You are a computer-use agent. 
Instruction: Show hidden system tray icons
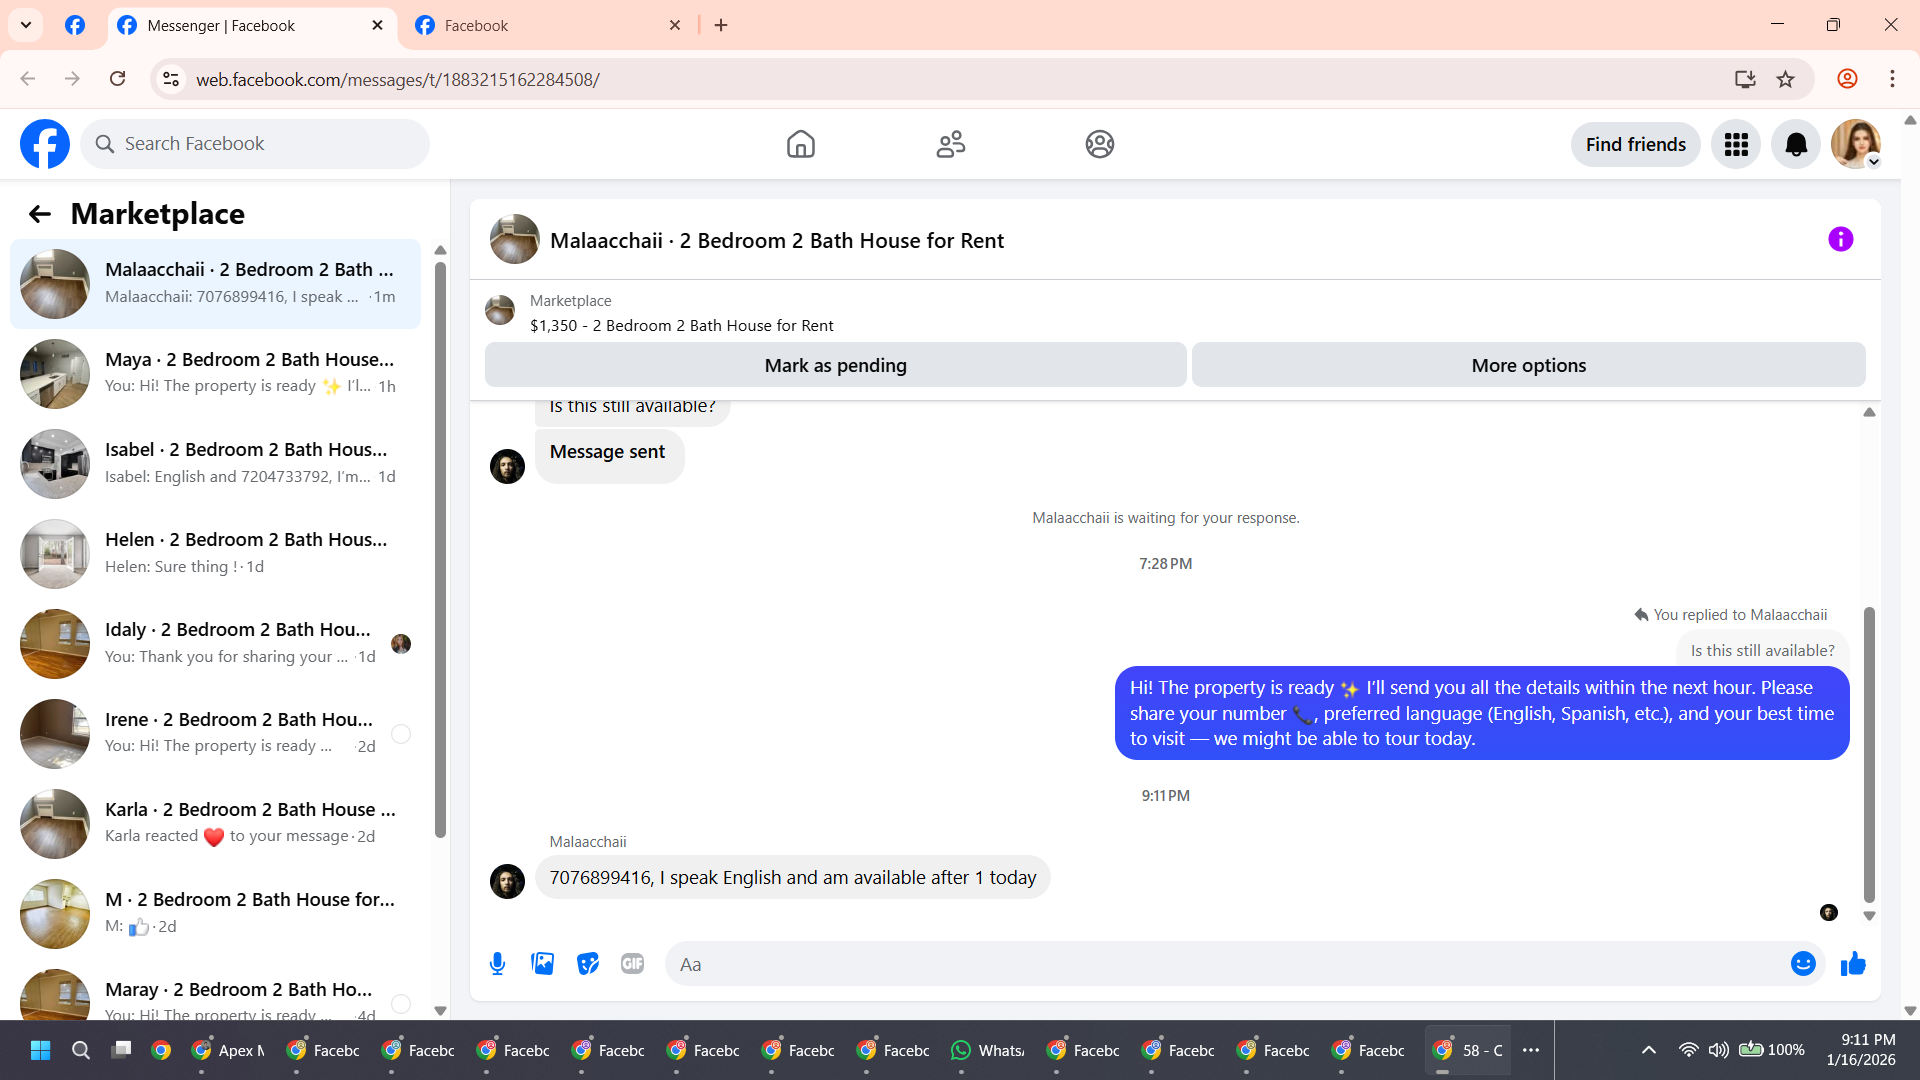point(1649,1050)
